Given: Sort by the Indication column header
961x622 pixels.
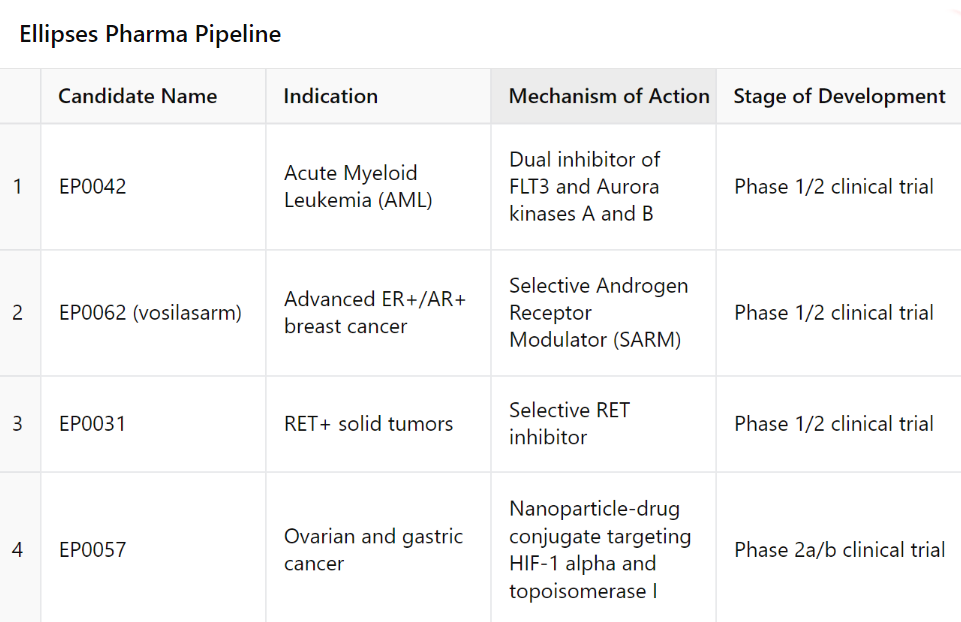Looking at the screenshot, I should tap(331, 96).
